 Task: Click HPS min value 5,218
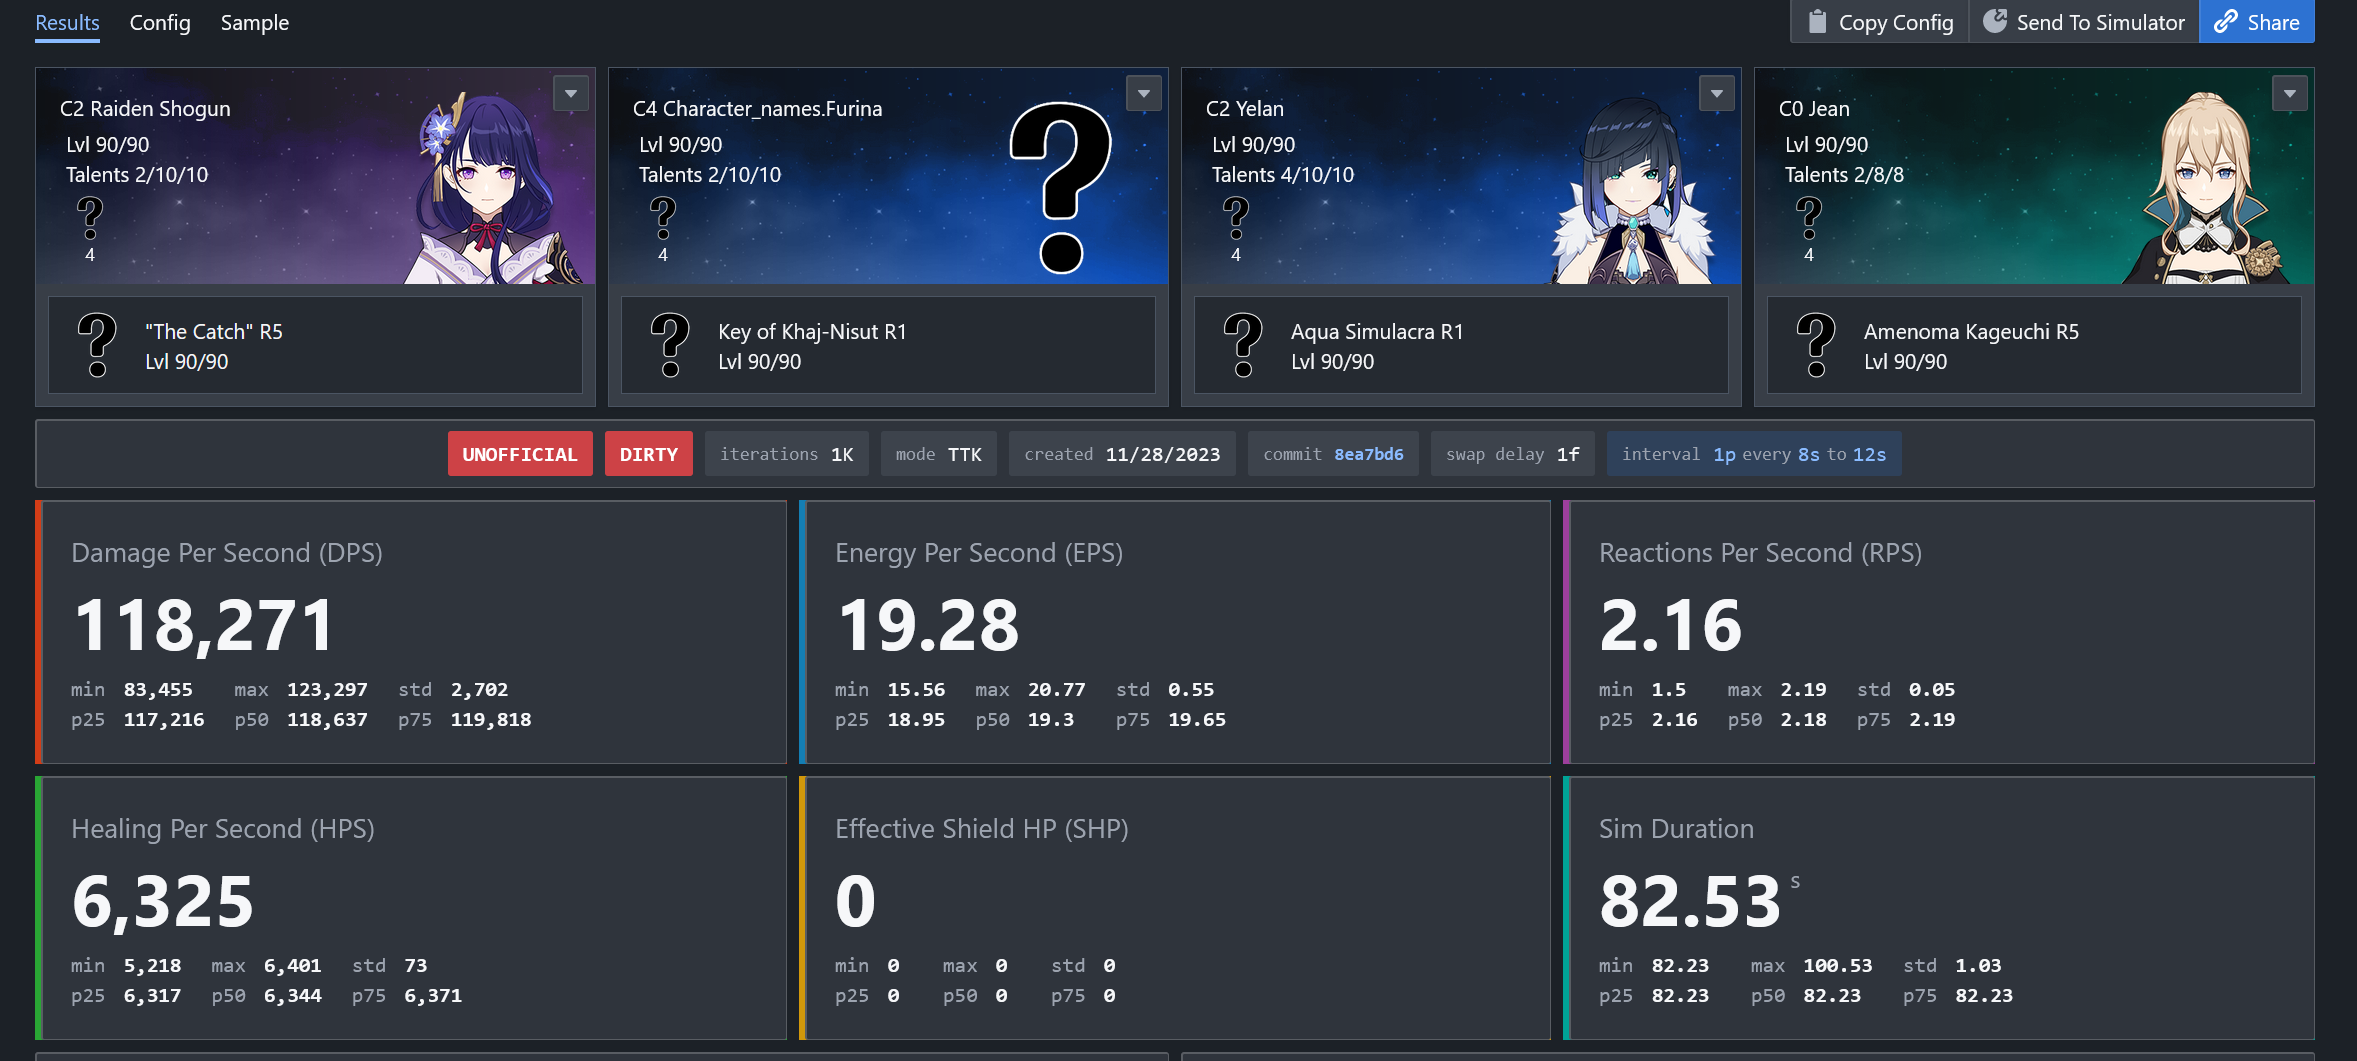pyautogui.click(x=152, y=965)
